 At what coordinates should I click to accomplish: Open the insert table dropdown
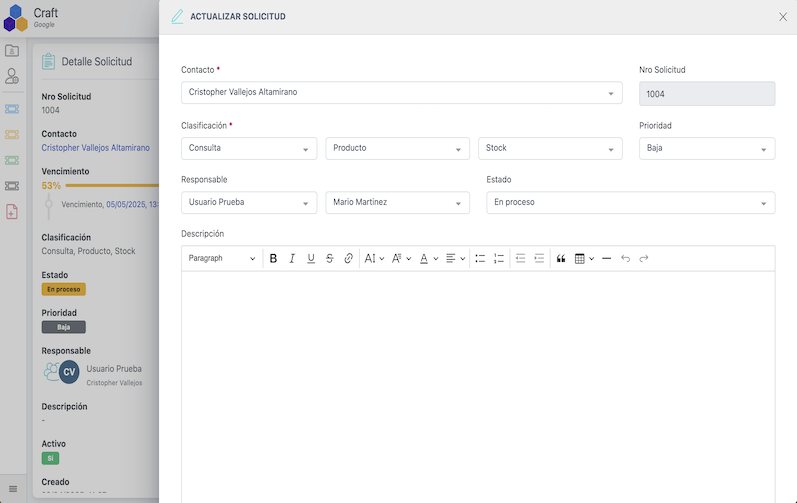pyautogui.click(x=584, y=259)
